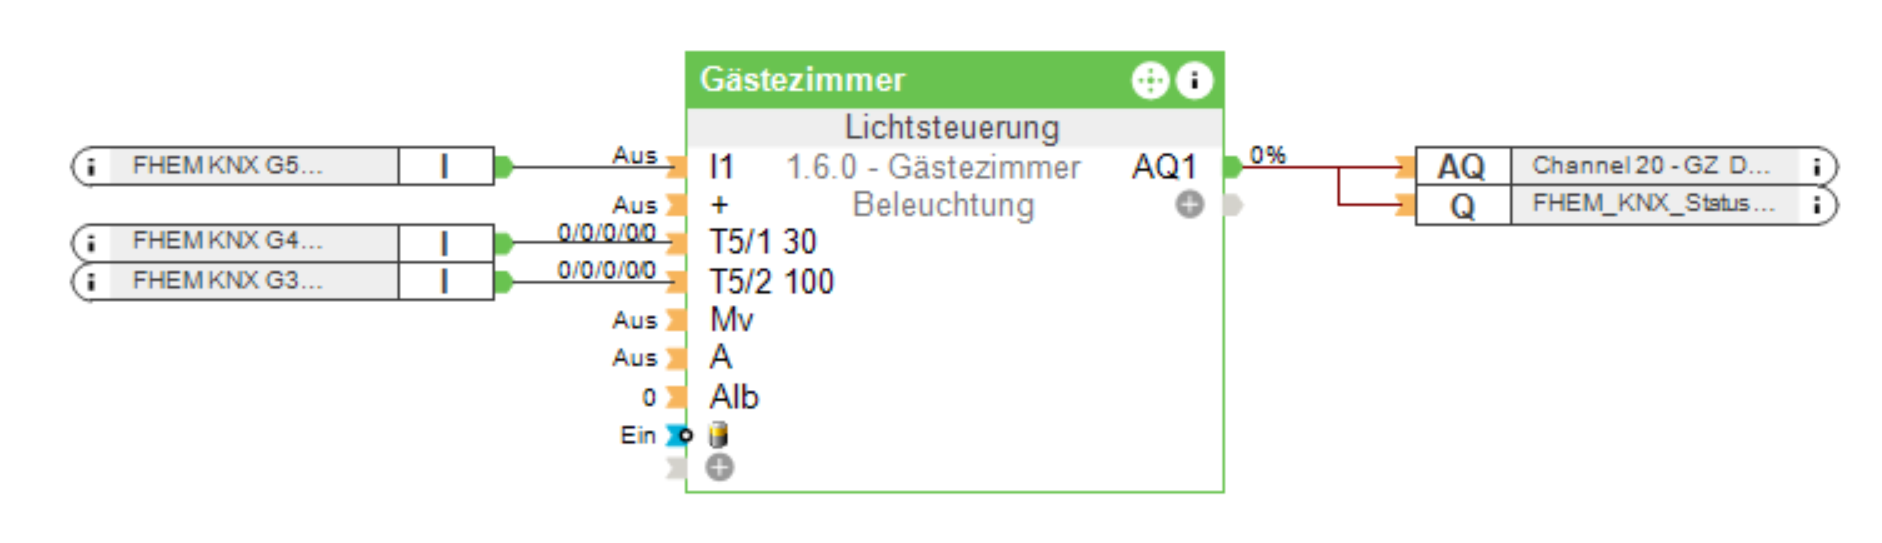Image resolution: width=1882 pixels, height=543 pixels.
Task: Select the T5/2 input with value 100
Action: pyautogui.click(x=771, y=282)
